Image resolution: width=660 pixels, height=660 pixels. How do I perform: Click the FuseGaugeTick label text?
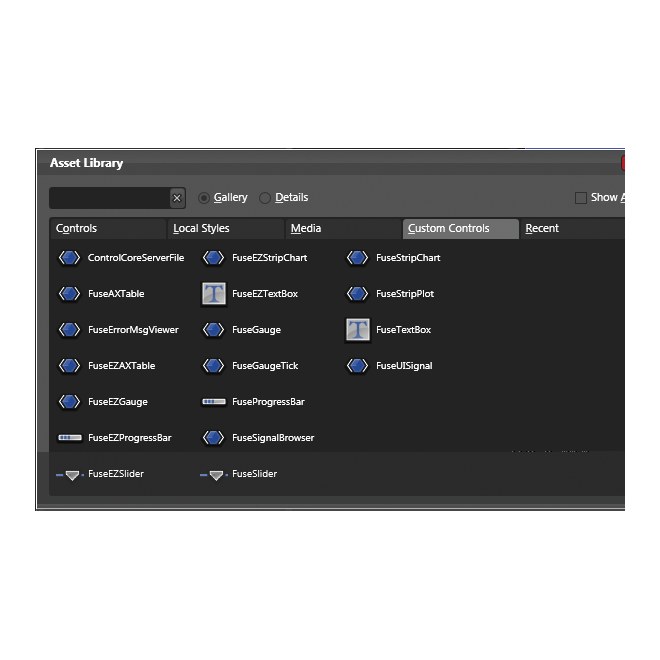tap(265, 366)
